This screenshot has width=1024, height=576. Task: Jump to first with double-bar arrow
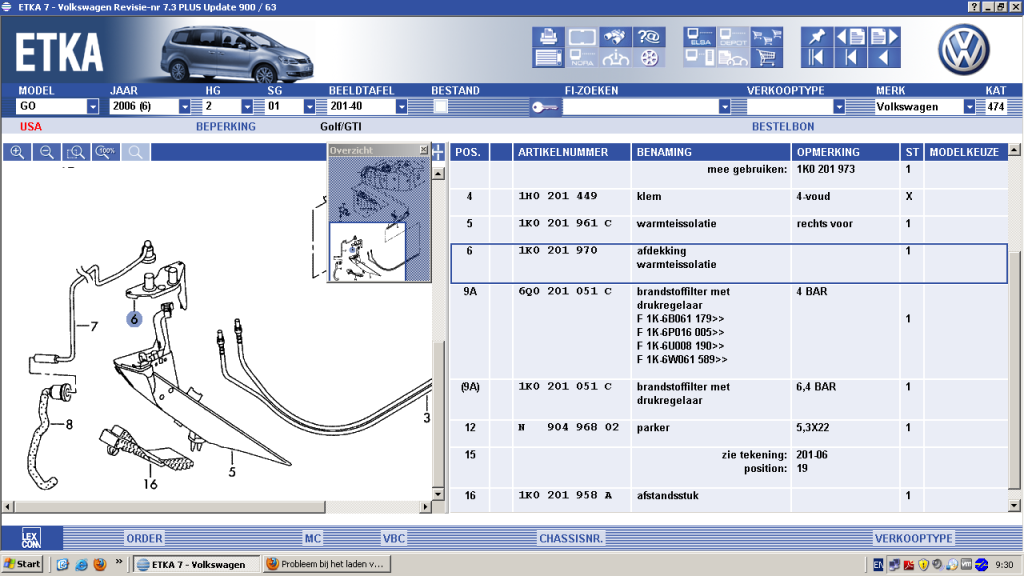(x=817, y=58)
